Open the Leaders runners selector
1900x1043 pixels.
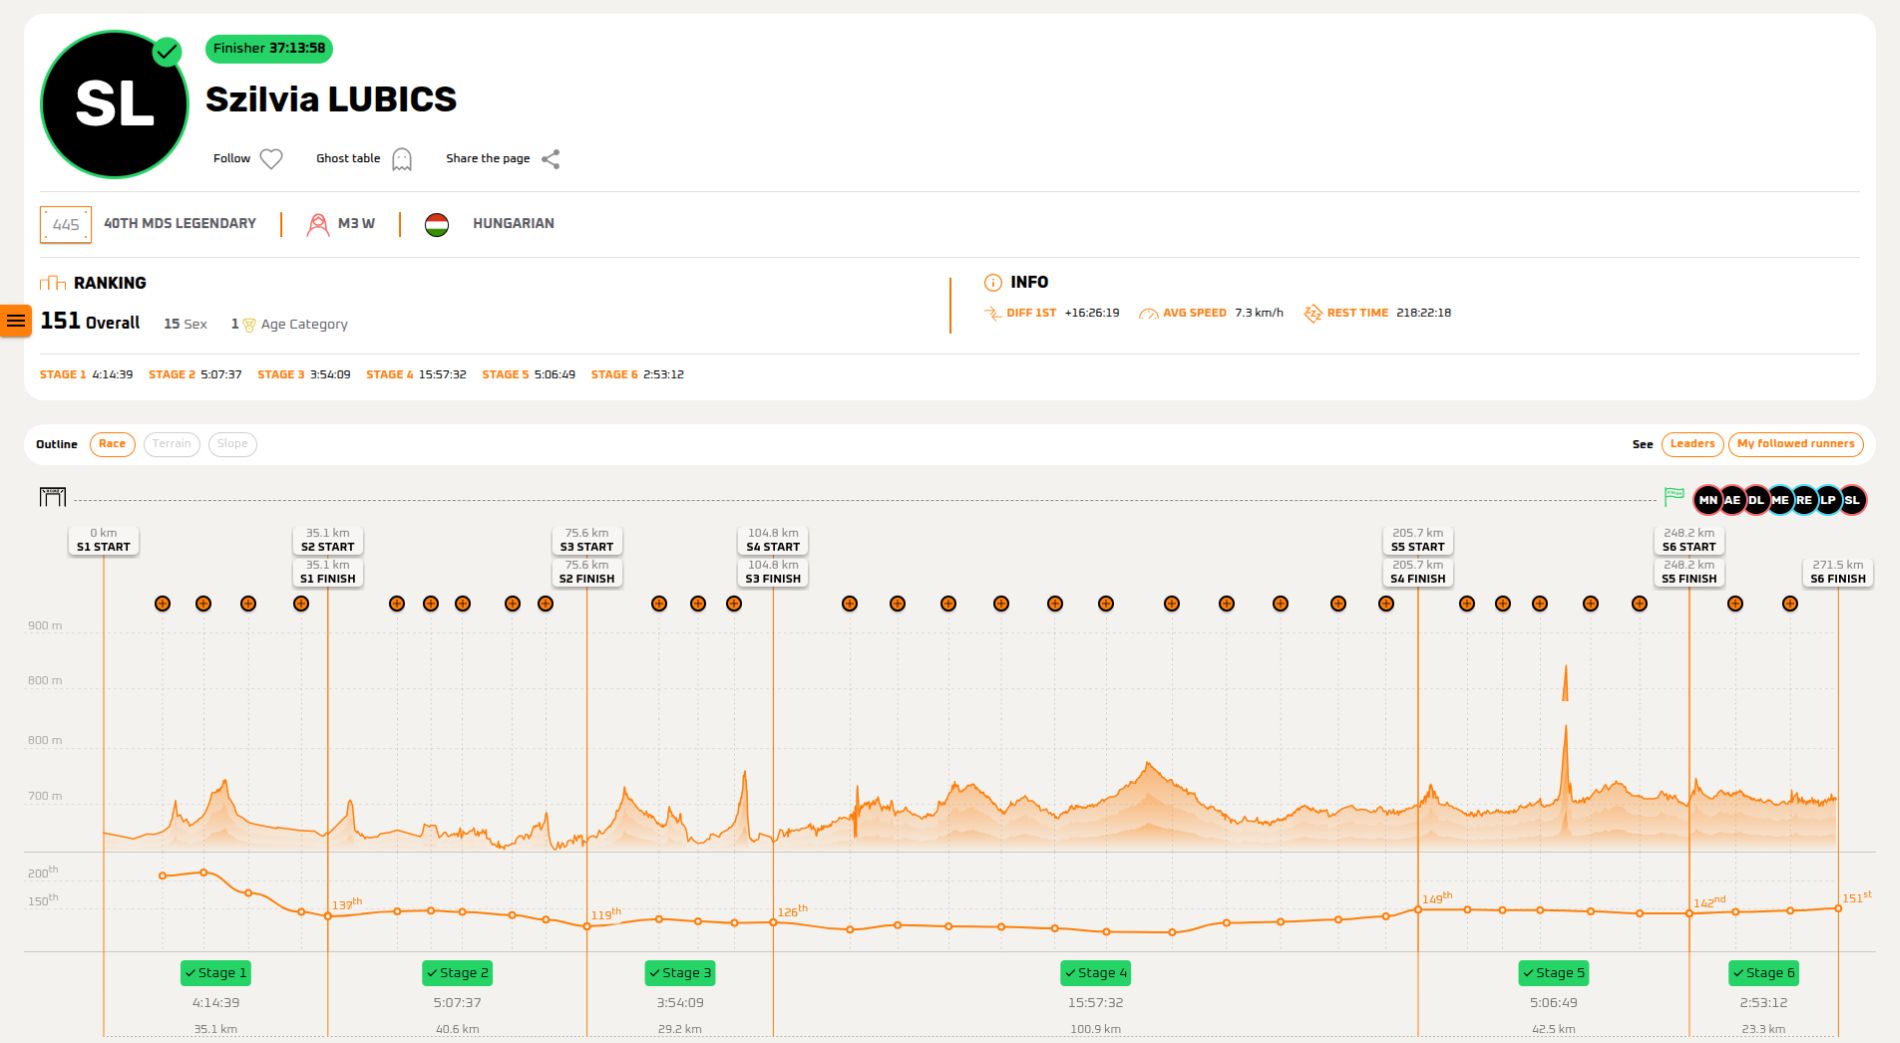point(1692,444)
